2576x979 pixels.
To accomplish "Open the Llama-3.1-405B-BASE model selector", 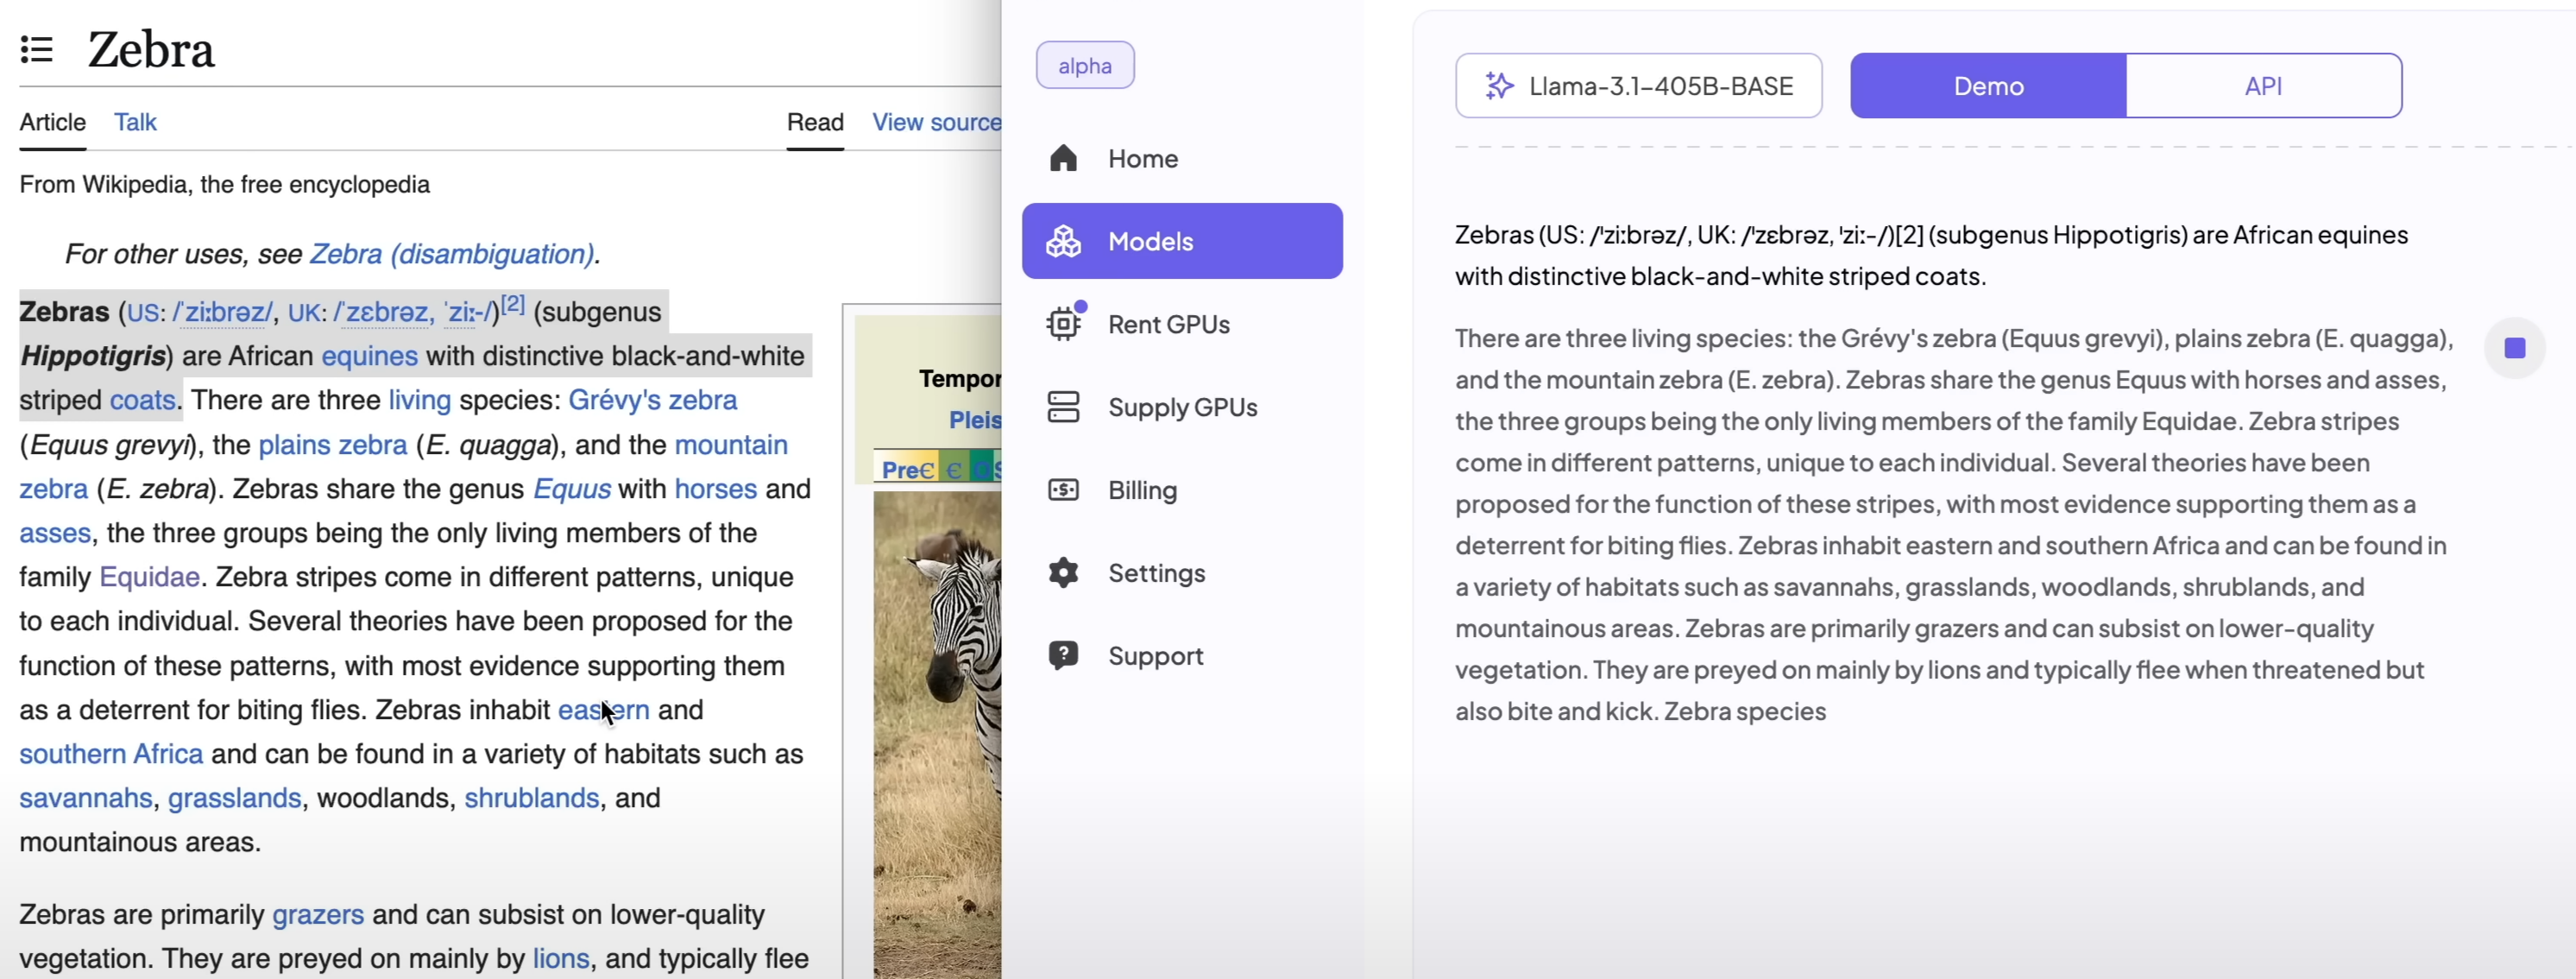I will coord(1638,86).
